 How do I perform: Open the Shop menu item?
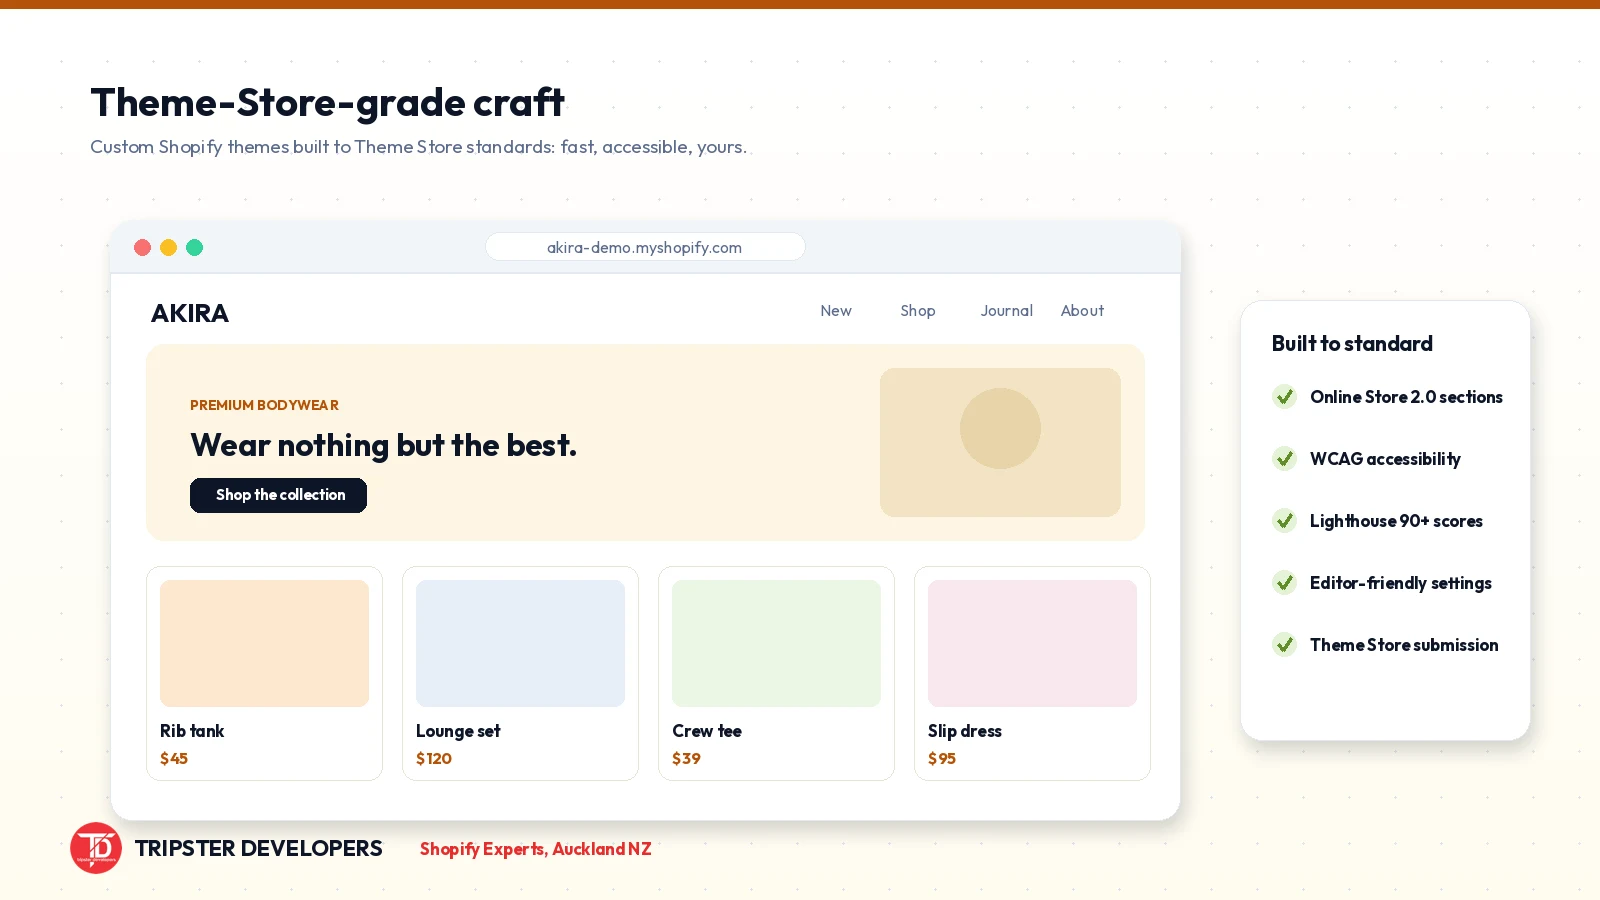[x=918, y=311]
